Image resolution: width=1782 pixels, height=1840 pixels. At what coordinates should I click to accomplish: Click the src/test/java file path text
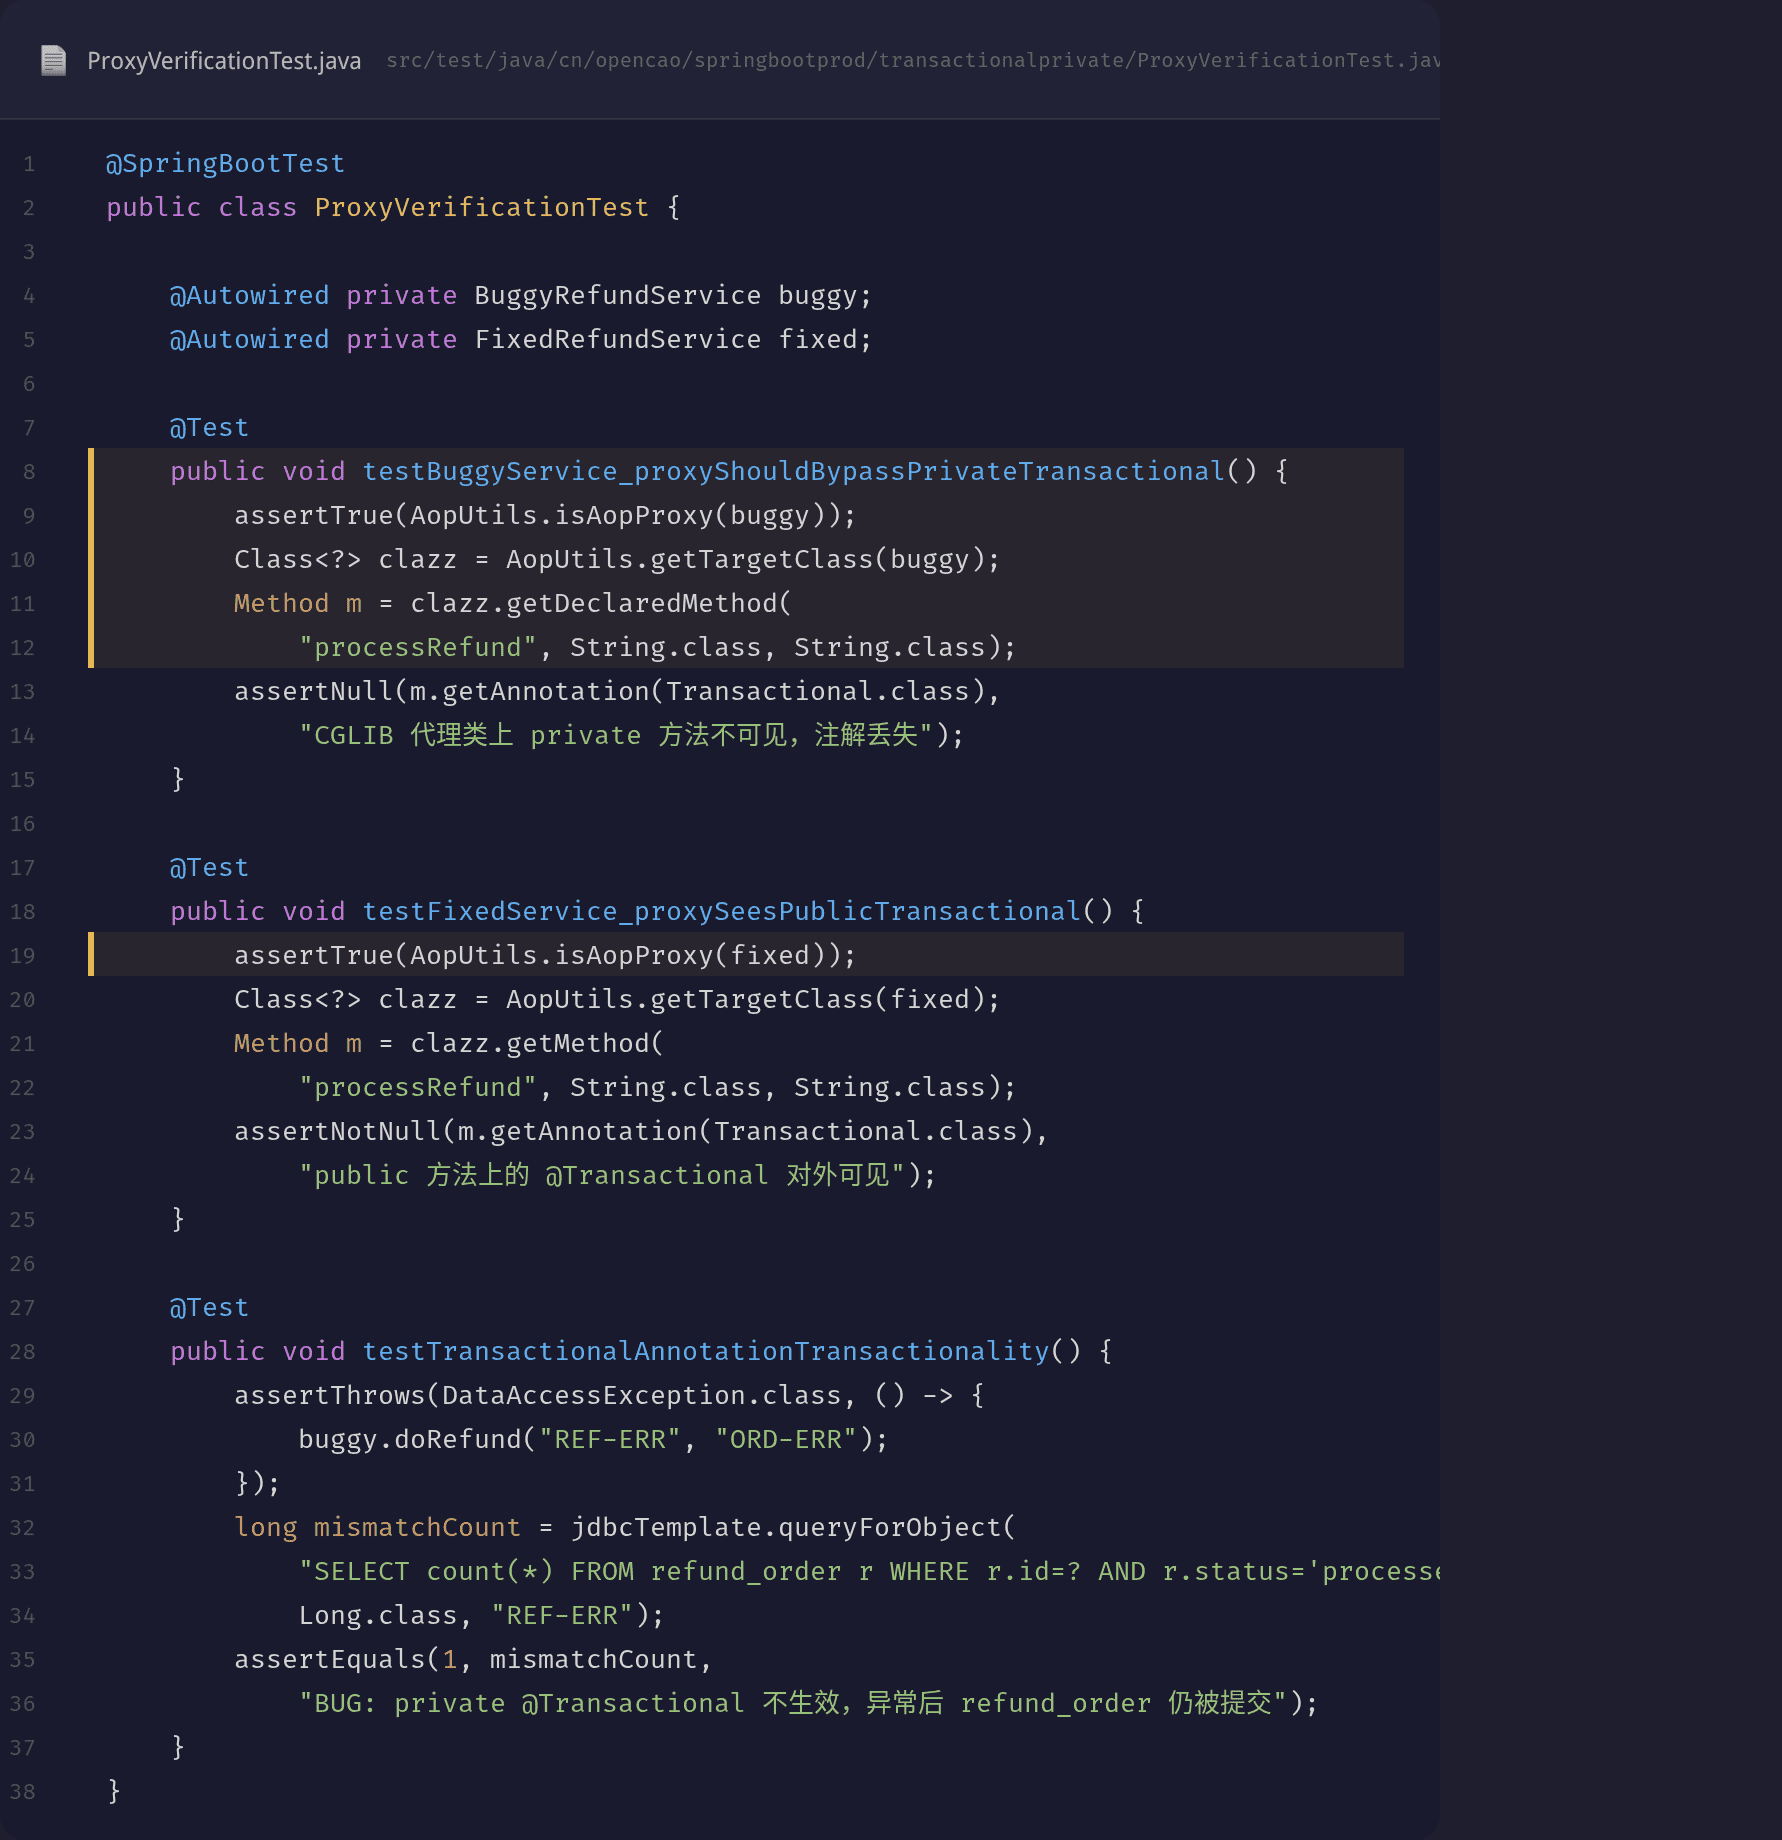912,61
